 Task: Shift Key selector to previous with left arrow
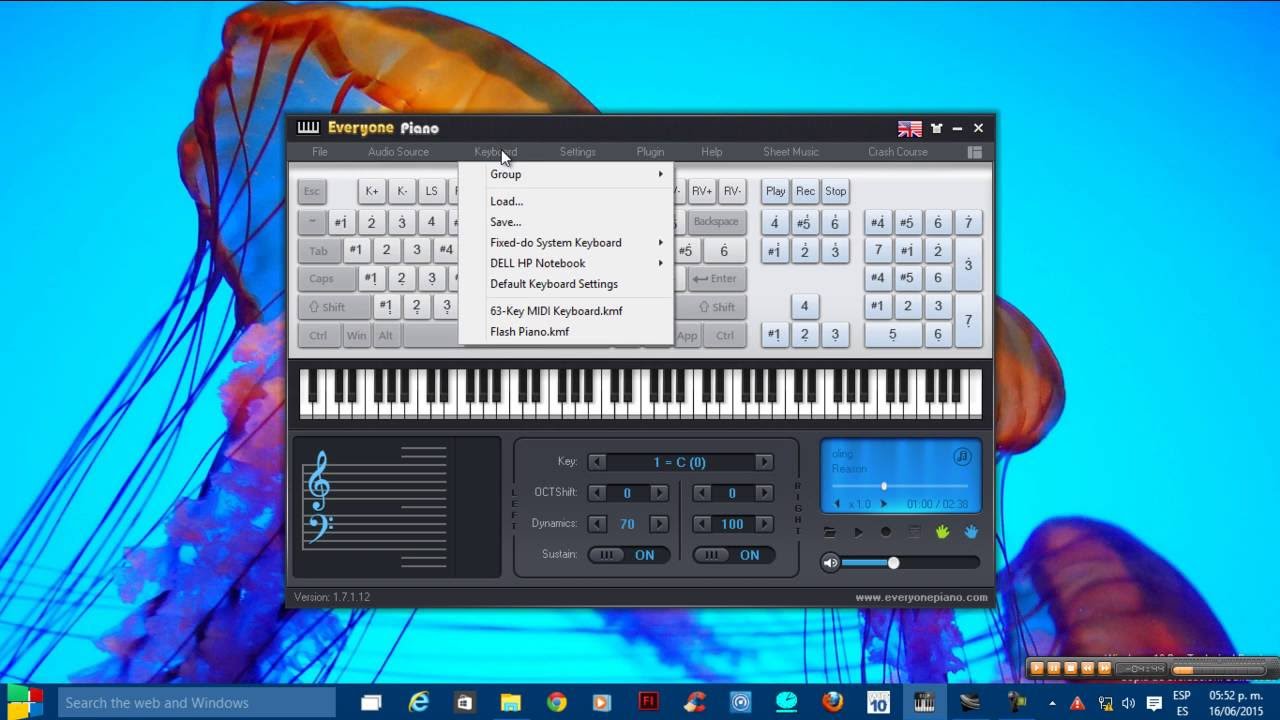click(x=597, y=462)
